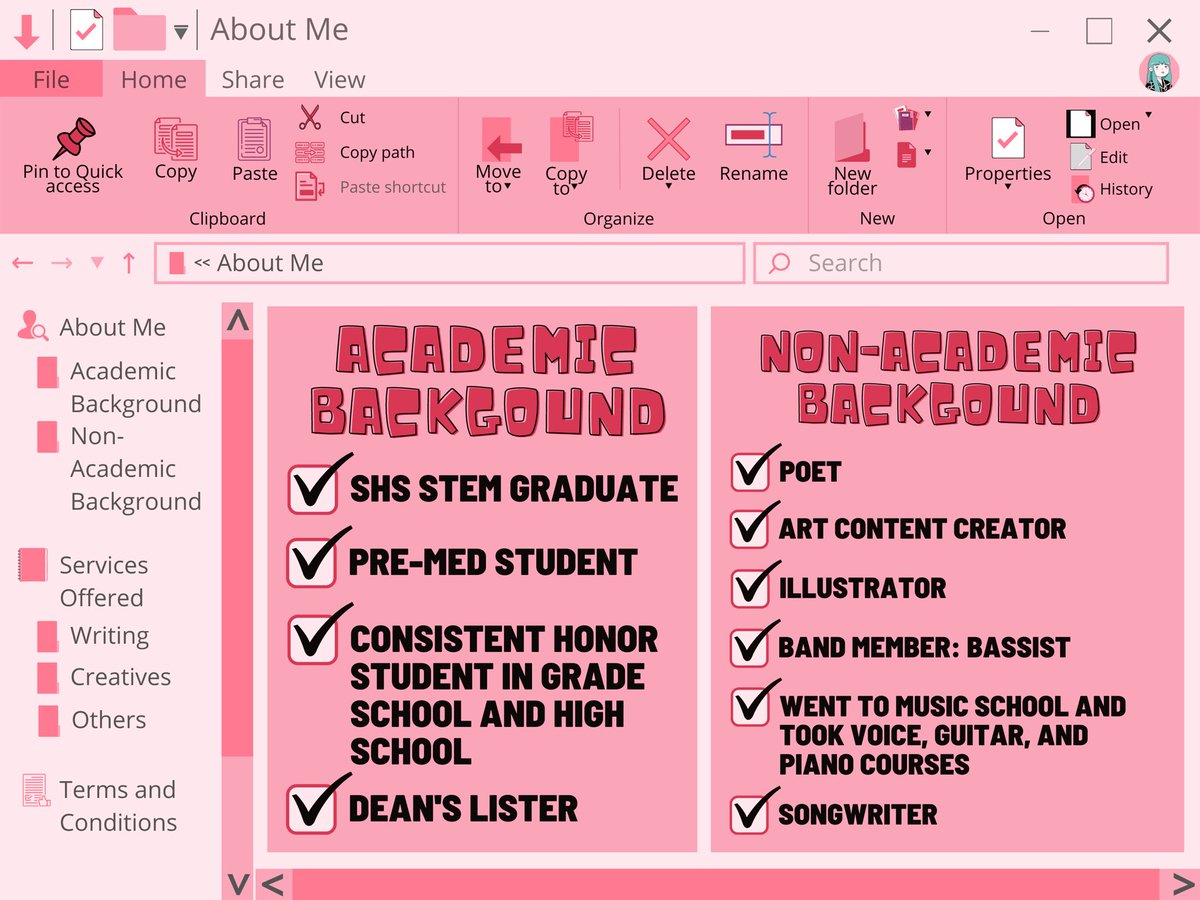Viewport: 1200px width, 900px height.
Task: Toggle the Dean's Lister checkbox
Action: click(313, 808)
